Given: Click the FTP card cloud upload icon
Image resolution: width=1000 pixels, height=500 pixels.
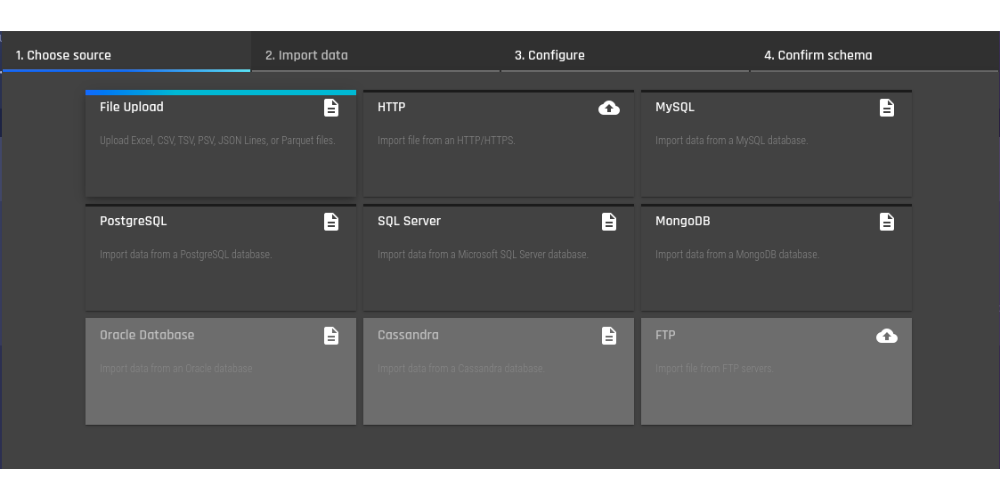Looking at the screenshot, I should pos(886,335).
